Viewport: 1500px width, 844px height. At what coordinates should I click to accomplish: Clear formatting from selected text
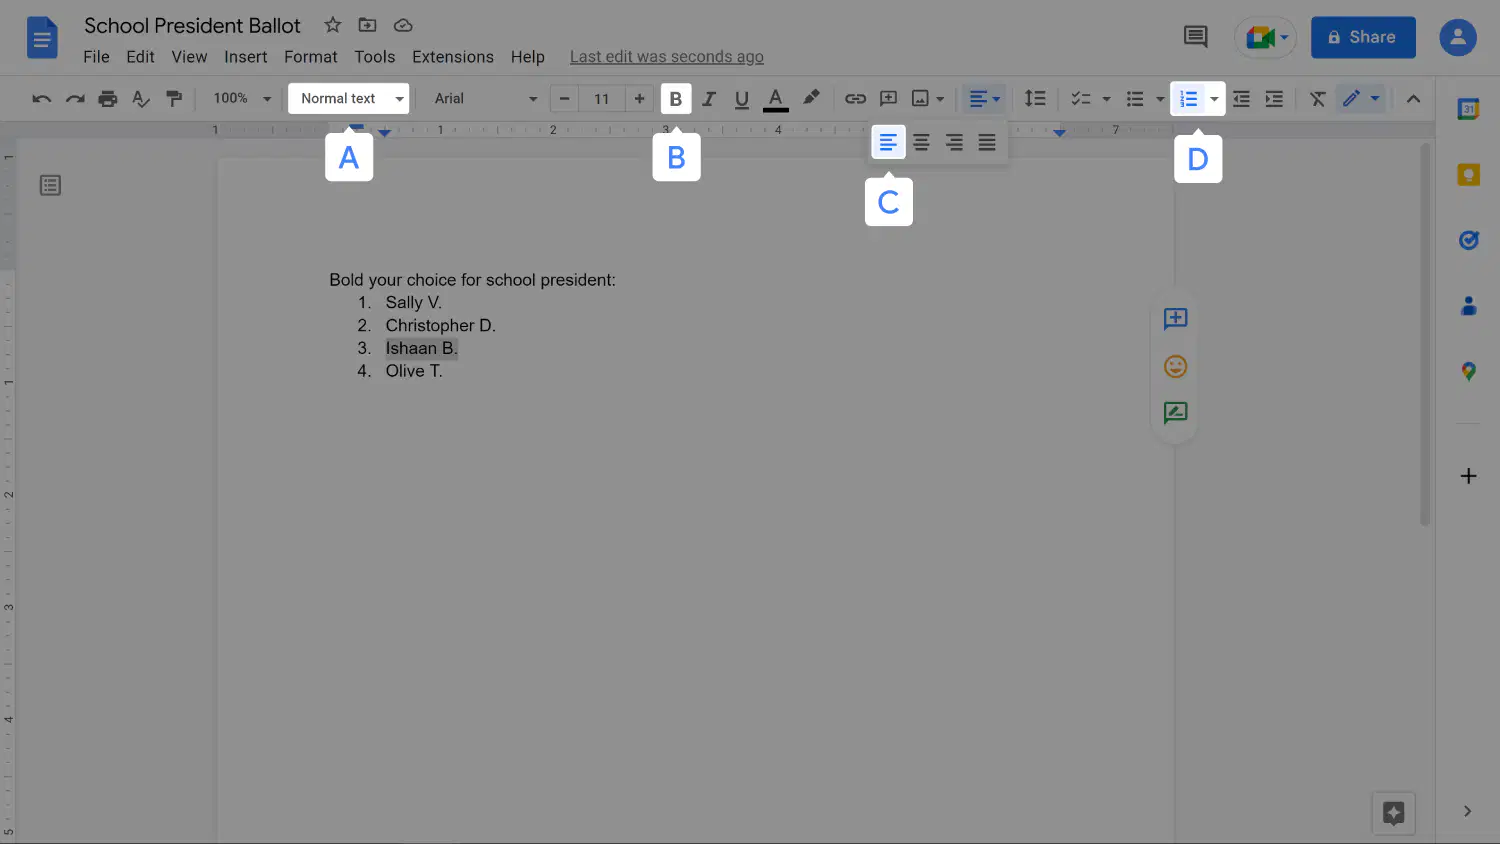pos(1318,99)
